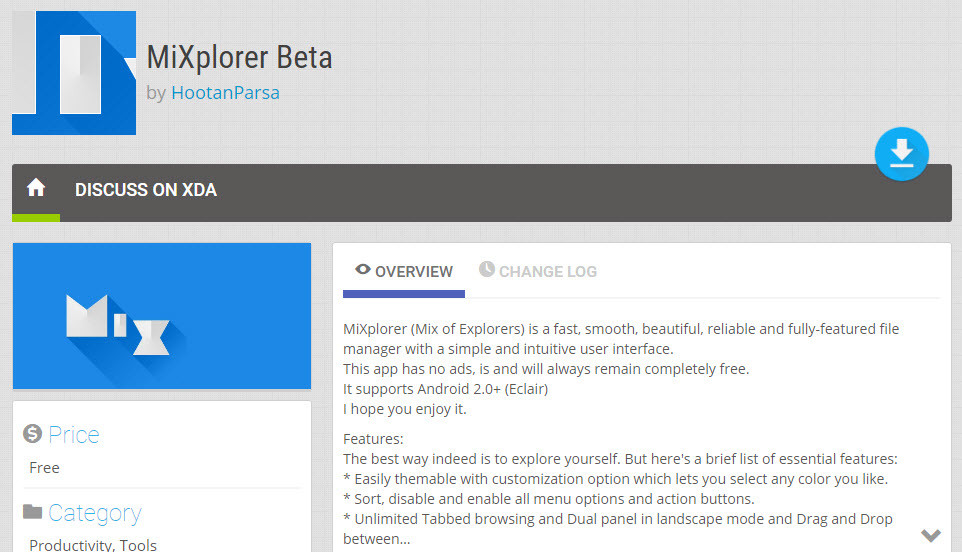The image size is (962, 552).
Task: Click the dollar icon next to Price
Action: tap(33, 434)
